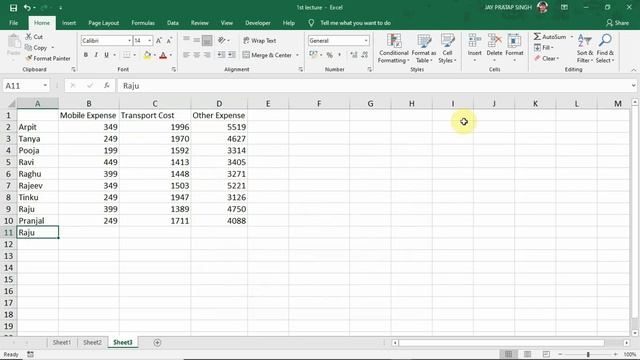Apply the red Font Color swatch
This screenshot has height=360, width=640.
[x=163, y=55]
